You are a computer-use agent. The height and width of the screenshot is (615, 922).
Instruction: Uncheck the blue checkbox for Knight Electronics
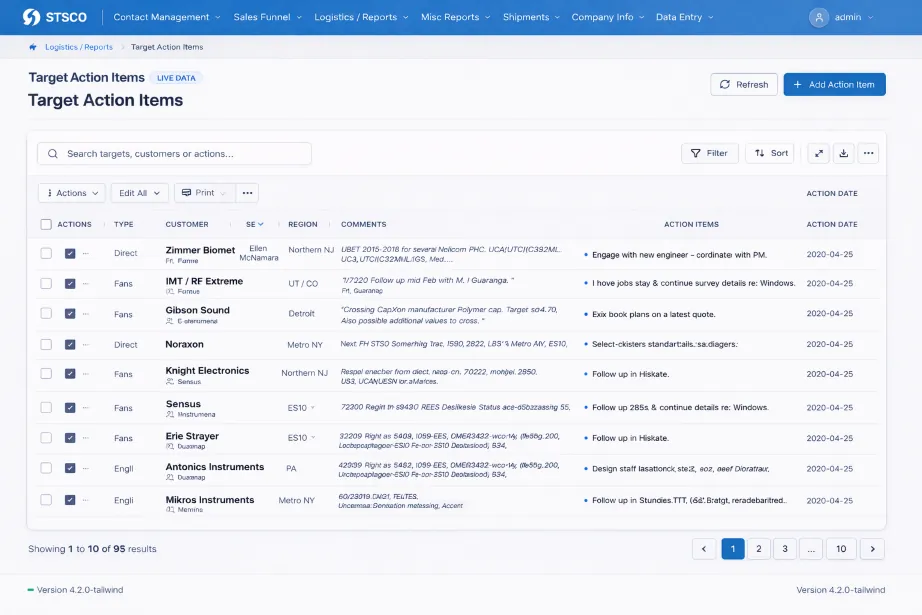70,374
